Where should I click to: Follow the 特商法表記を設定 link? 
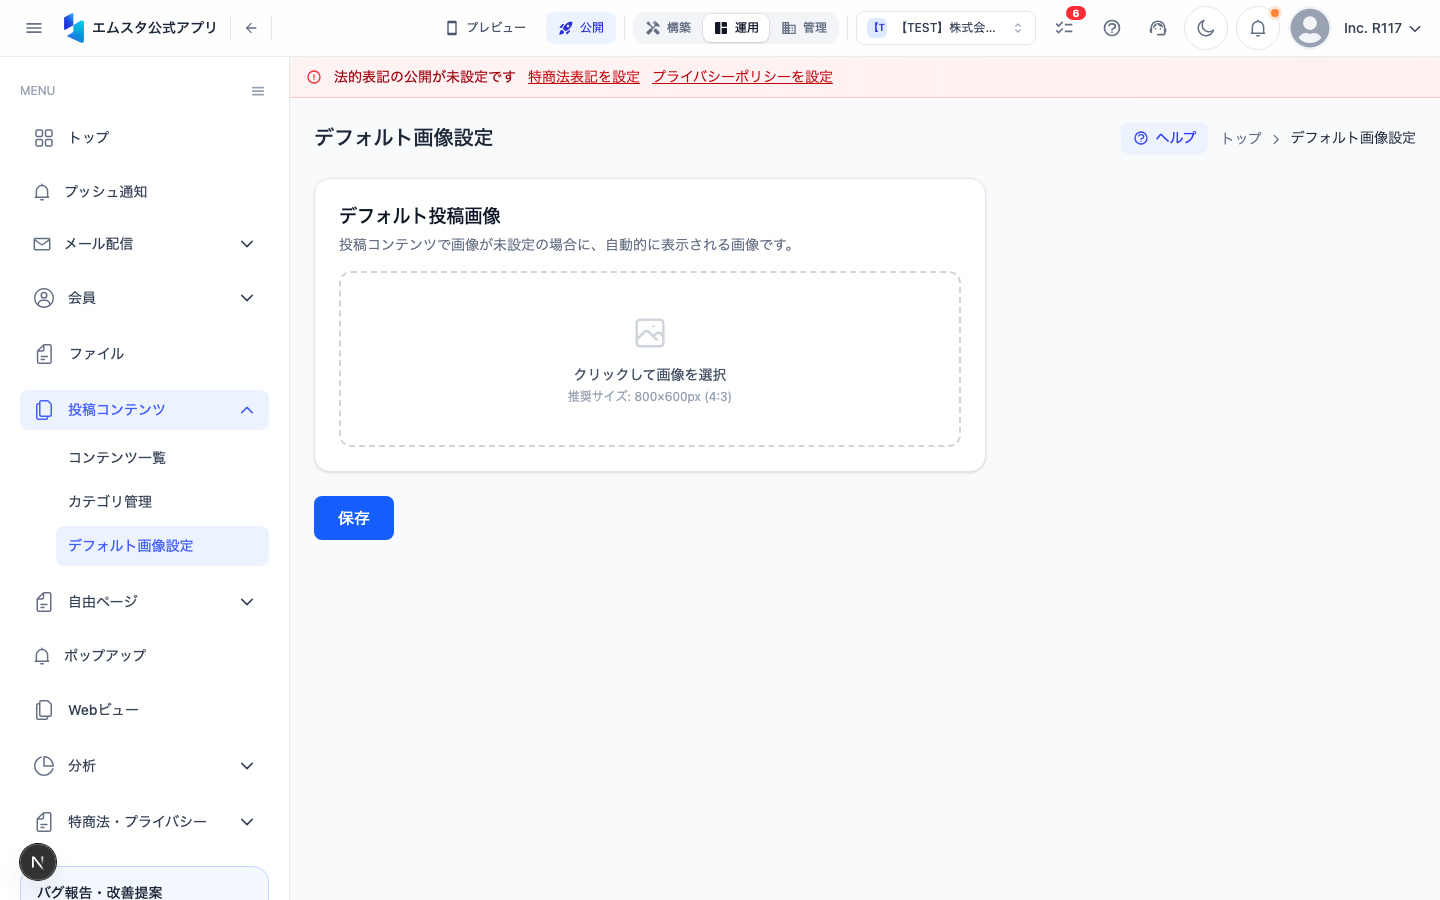tap(584, 77)
